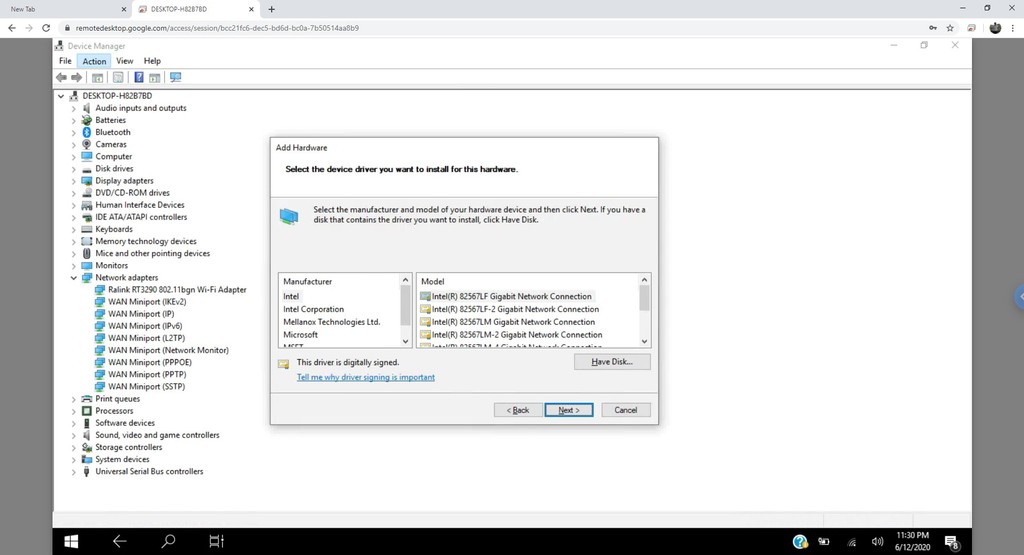Select Intel Corporation manufacturer
1024x555 pixels.
[313, 309]
